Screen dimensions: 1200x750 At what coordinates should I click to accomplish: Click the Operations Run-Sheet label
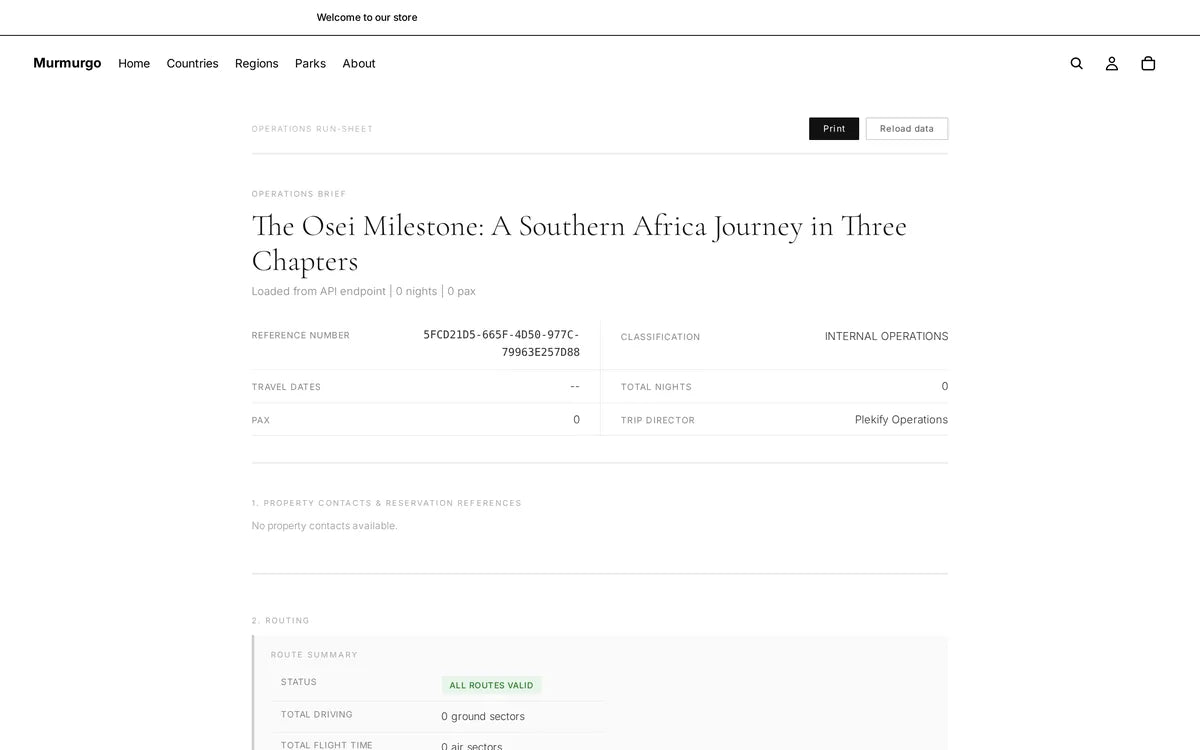point(312,129)
